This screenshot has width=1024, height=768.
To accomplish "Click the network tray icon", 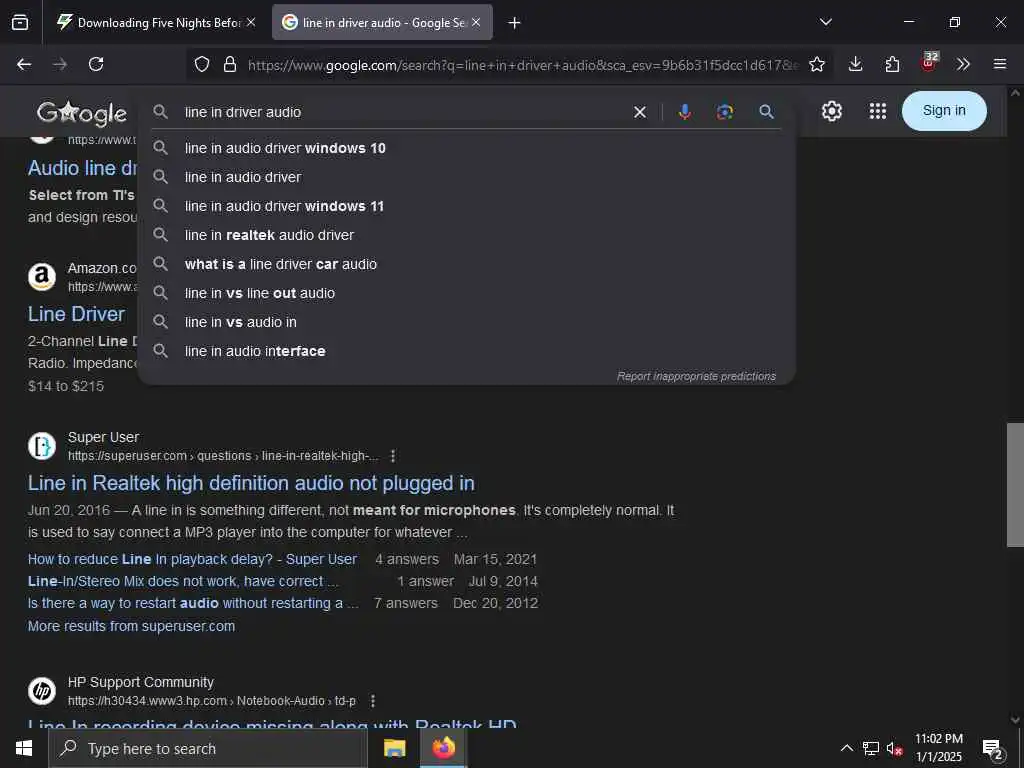I will pos(871,748).
